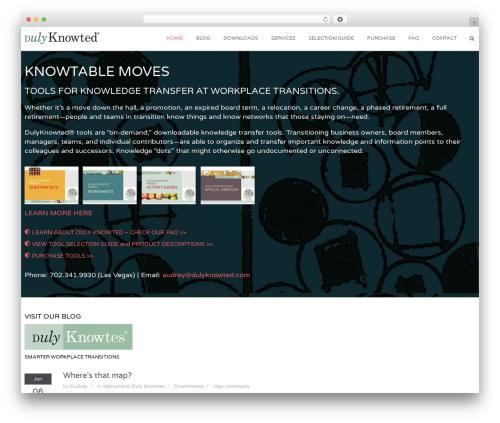The height and width of the screenshot is (423, 500).
Task: Click the Audrey author link
Action: click(79, 386)
